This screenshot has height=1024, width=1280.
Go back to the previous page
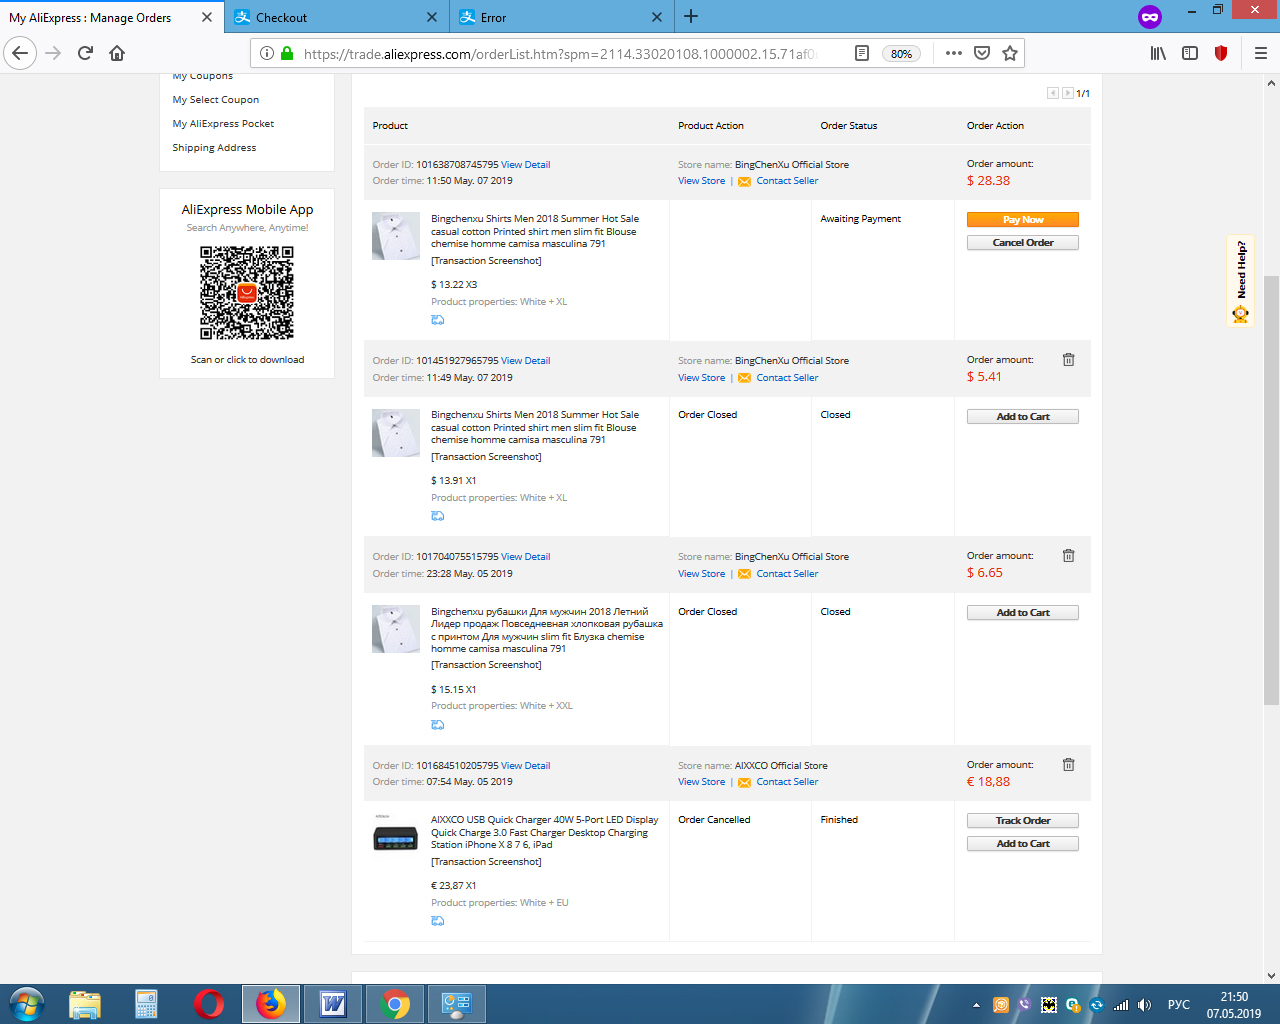(x=20, y=53)
